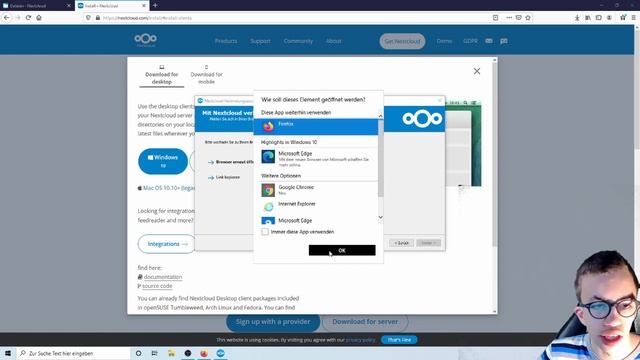
Task: Click the Windows download button
Action: click(163, 161)
